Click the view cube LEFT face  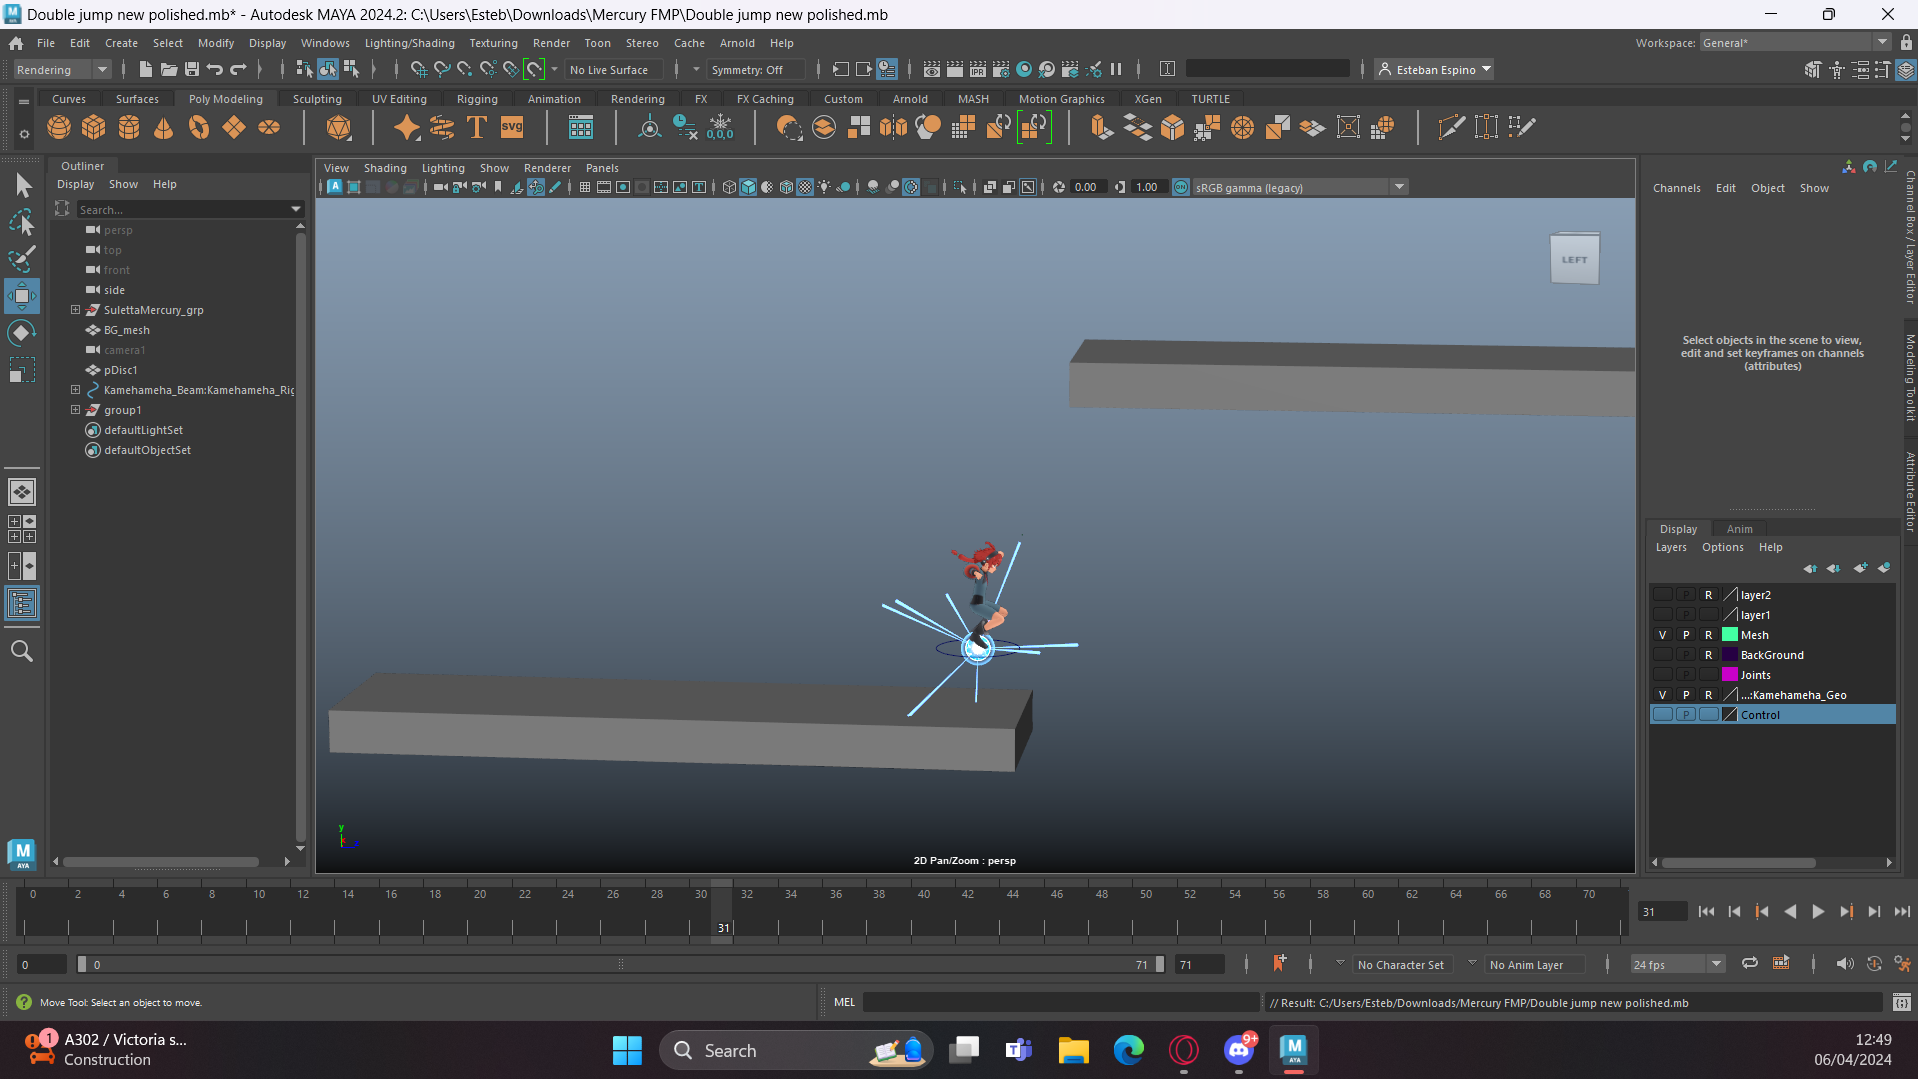1574,260
